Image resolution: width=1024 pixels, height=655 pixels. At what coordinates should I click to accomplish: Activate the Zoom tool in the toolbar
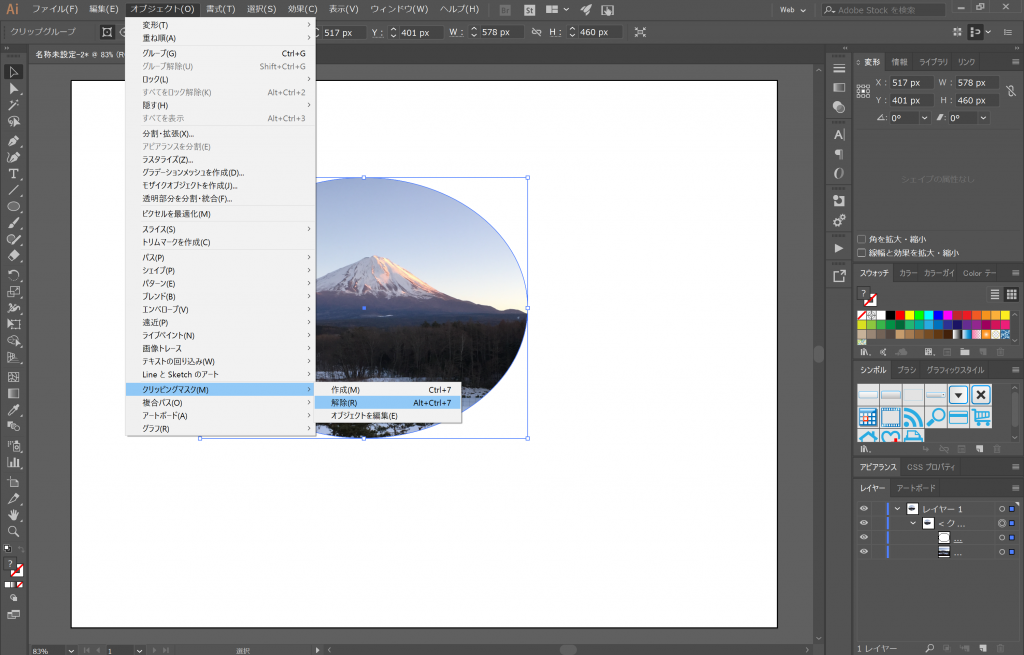(x=14, y=531)
